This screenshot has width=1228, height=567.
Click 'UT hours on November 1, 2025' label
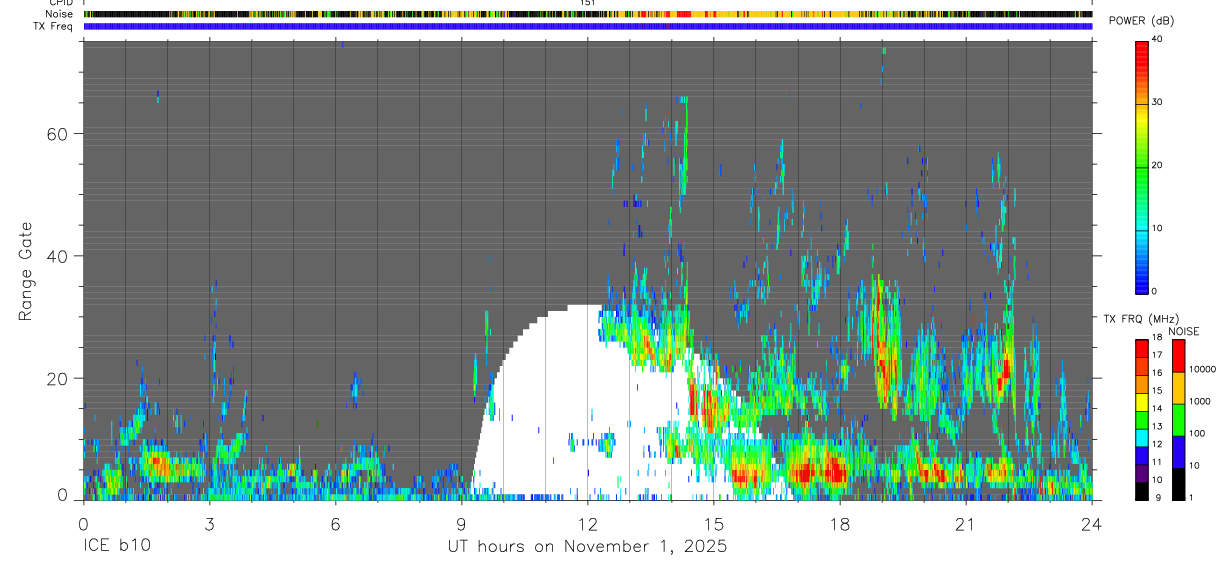click(x=587, y=547)
